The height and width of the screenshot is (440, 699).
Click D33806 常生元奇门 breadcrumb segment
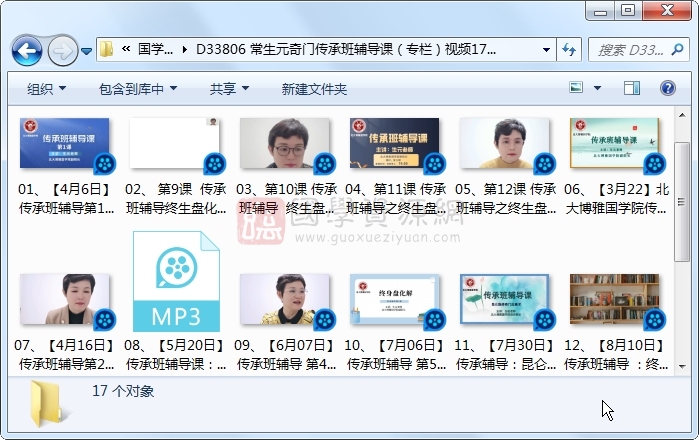point(345,49)
